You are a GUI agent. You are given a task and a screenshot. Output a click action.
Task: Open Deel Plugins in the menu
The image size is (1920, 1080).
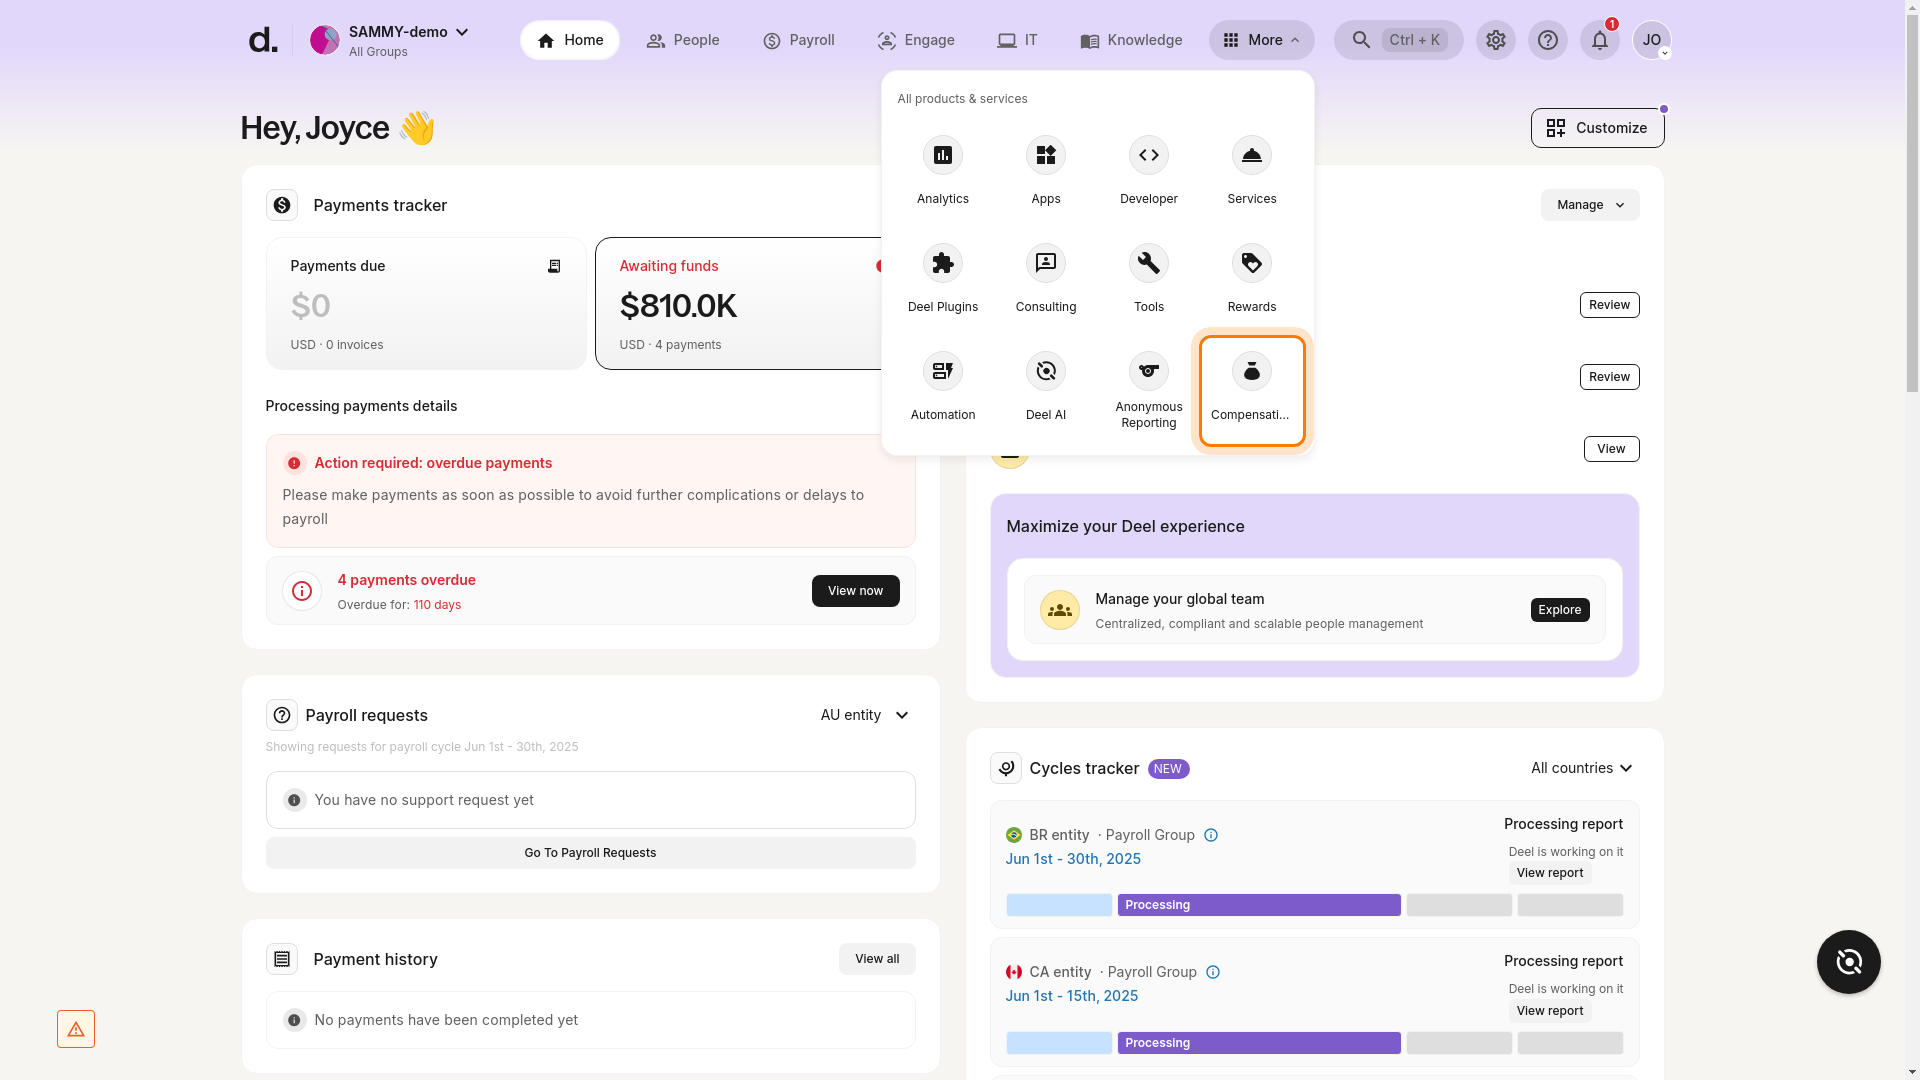click(x=942, y=279)
